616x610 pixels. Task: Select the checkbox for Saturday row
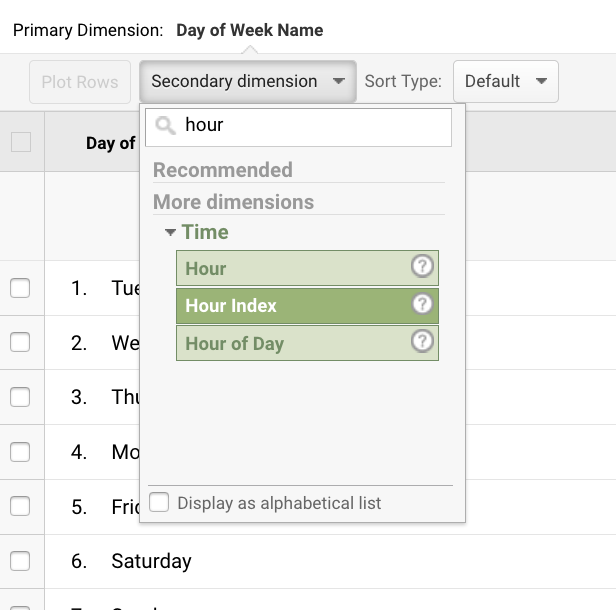coord(20,560)
